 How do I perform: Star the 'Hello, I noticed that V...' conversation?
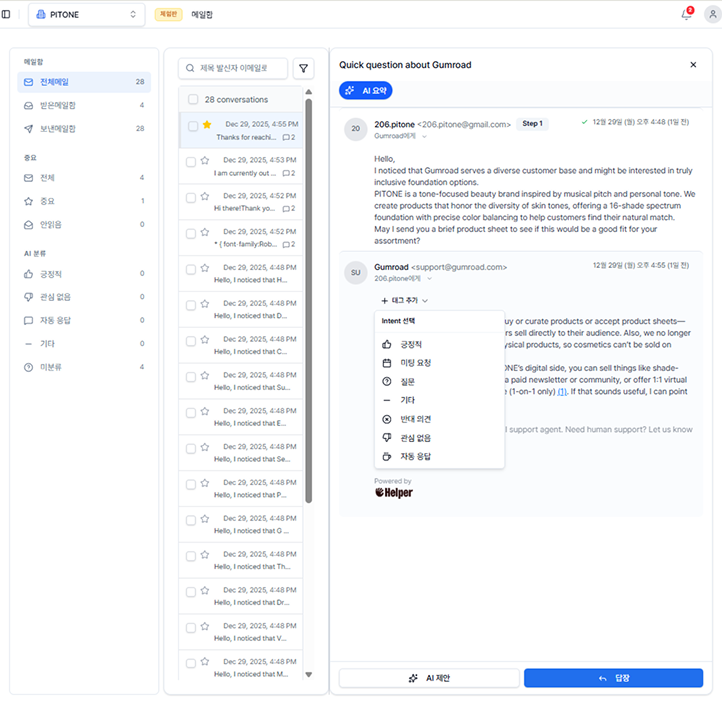(x=205, y=627)
